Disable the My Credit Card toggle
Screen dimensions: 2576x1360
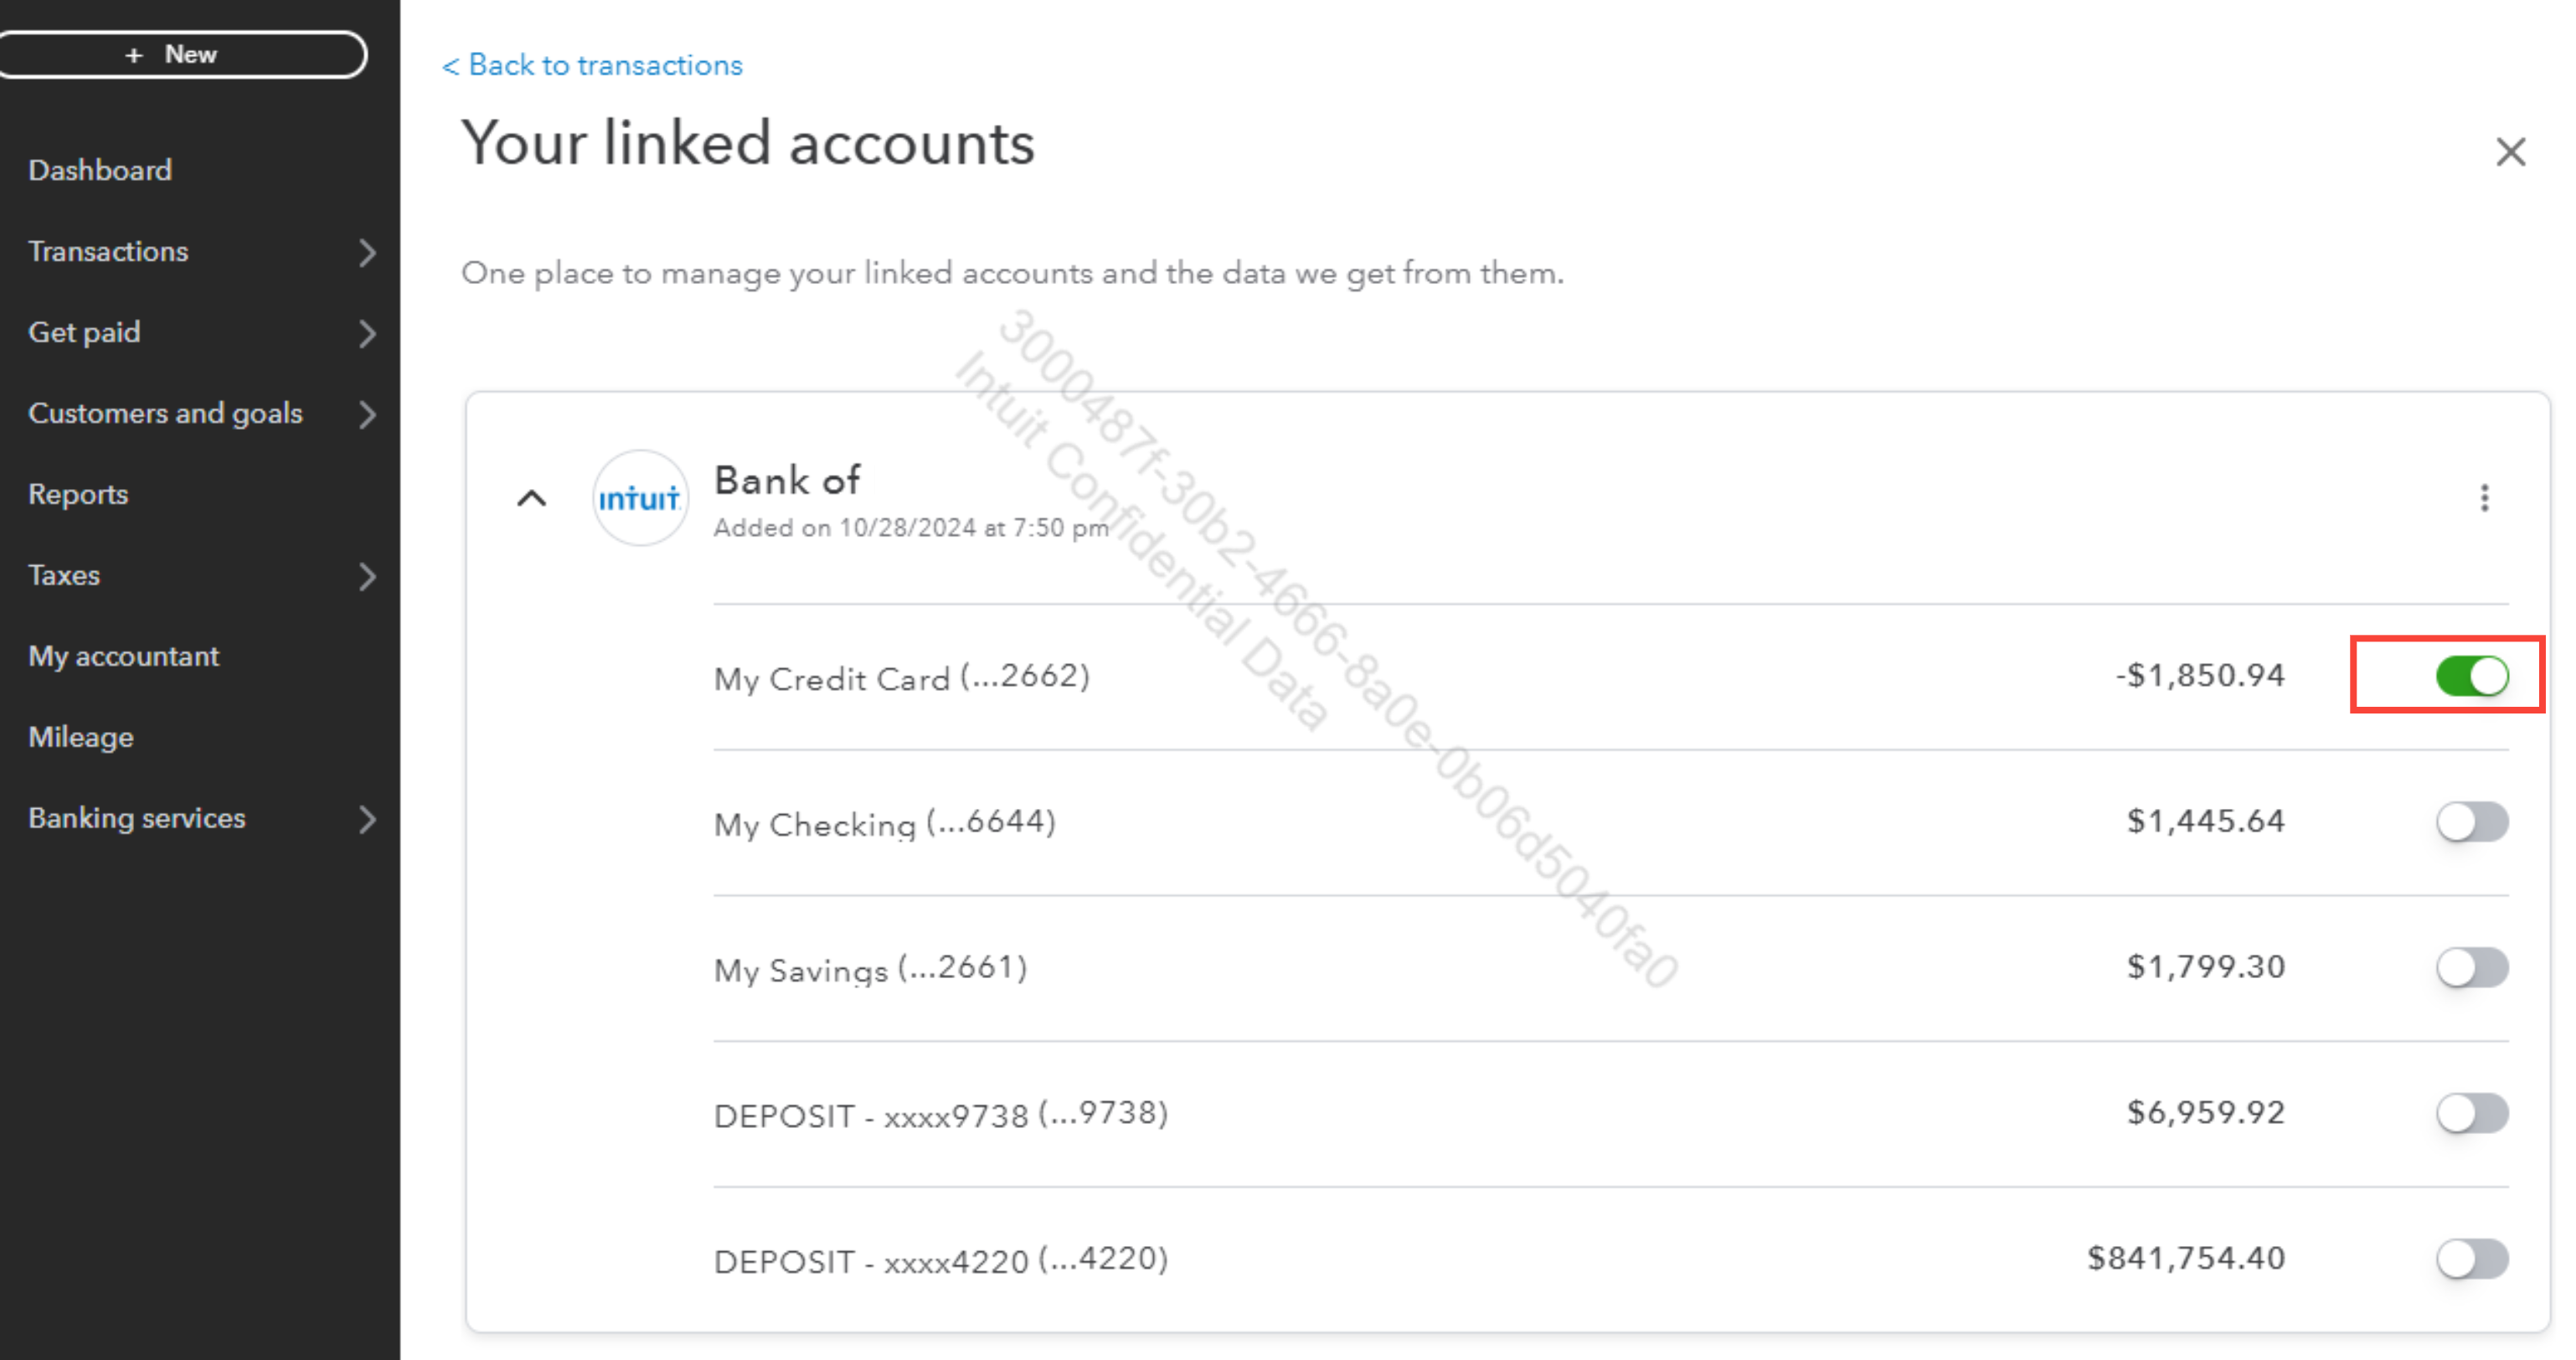pos(2472,676)
